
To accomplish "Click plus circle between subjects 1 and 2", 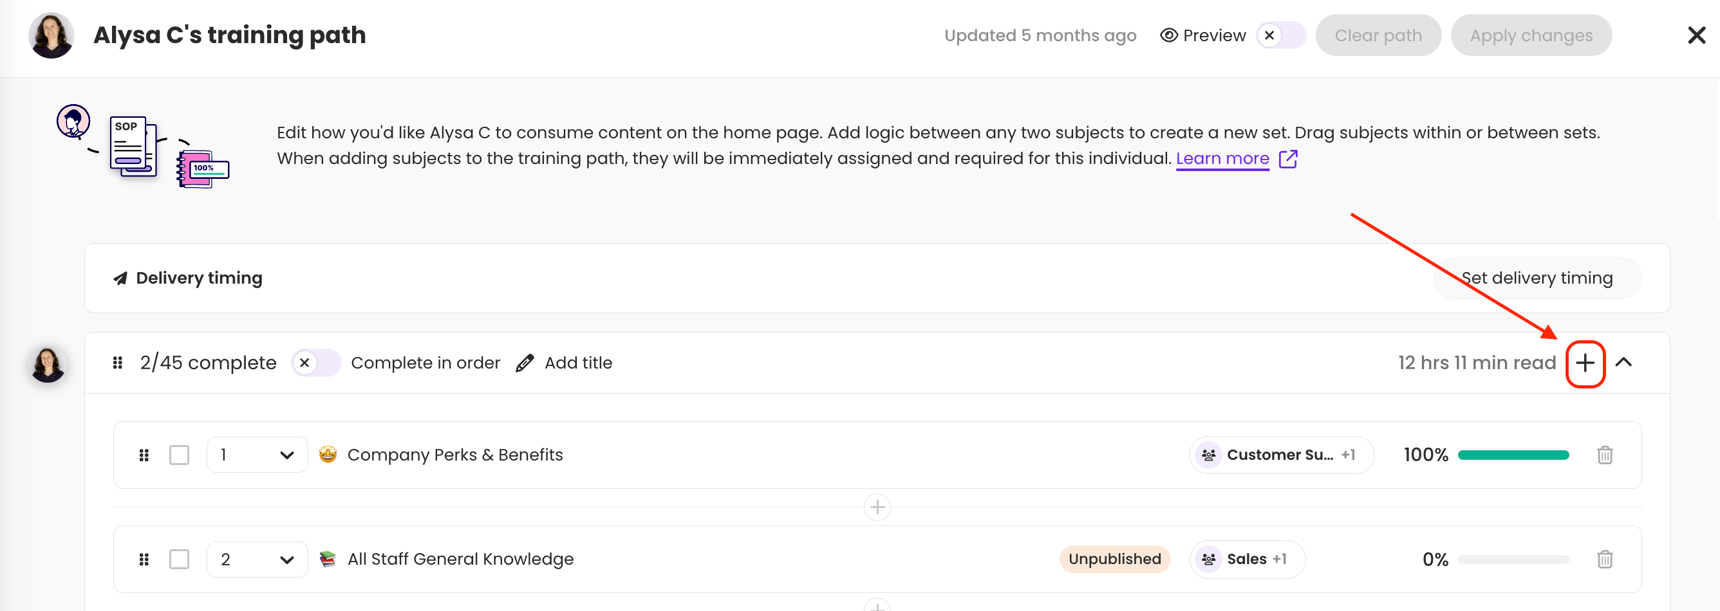I will point(877,507).
